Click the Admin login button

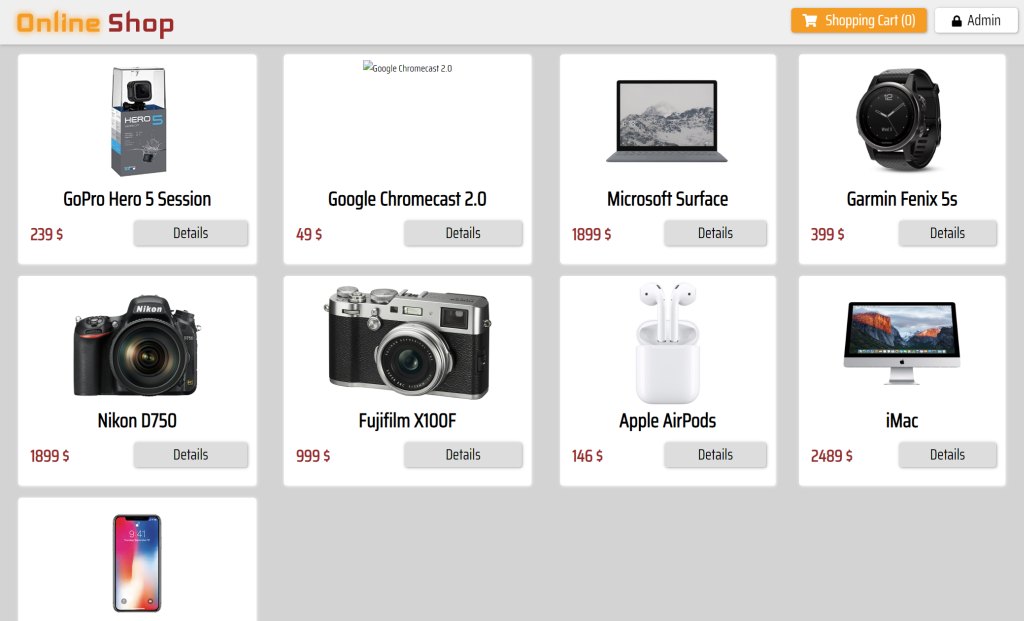click(976, 20)
